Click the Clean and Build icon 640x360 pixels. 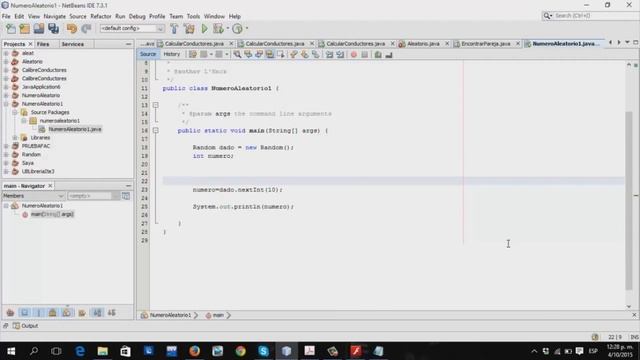(x=189, y=29)
